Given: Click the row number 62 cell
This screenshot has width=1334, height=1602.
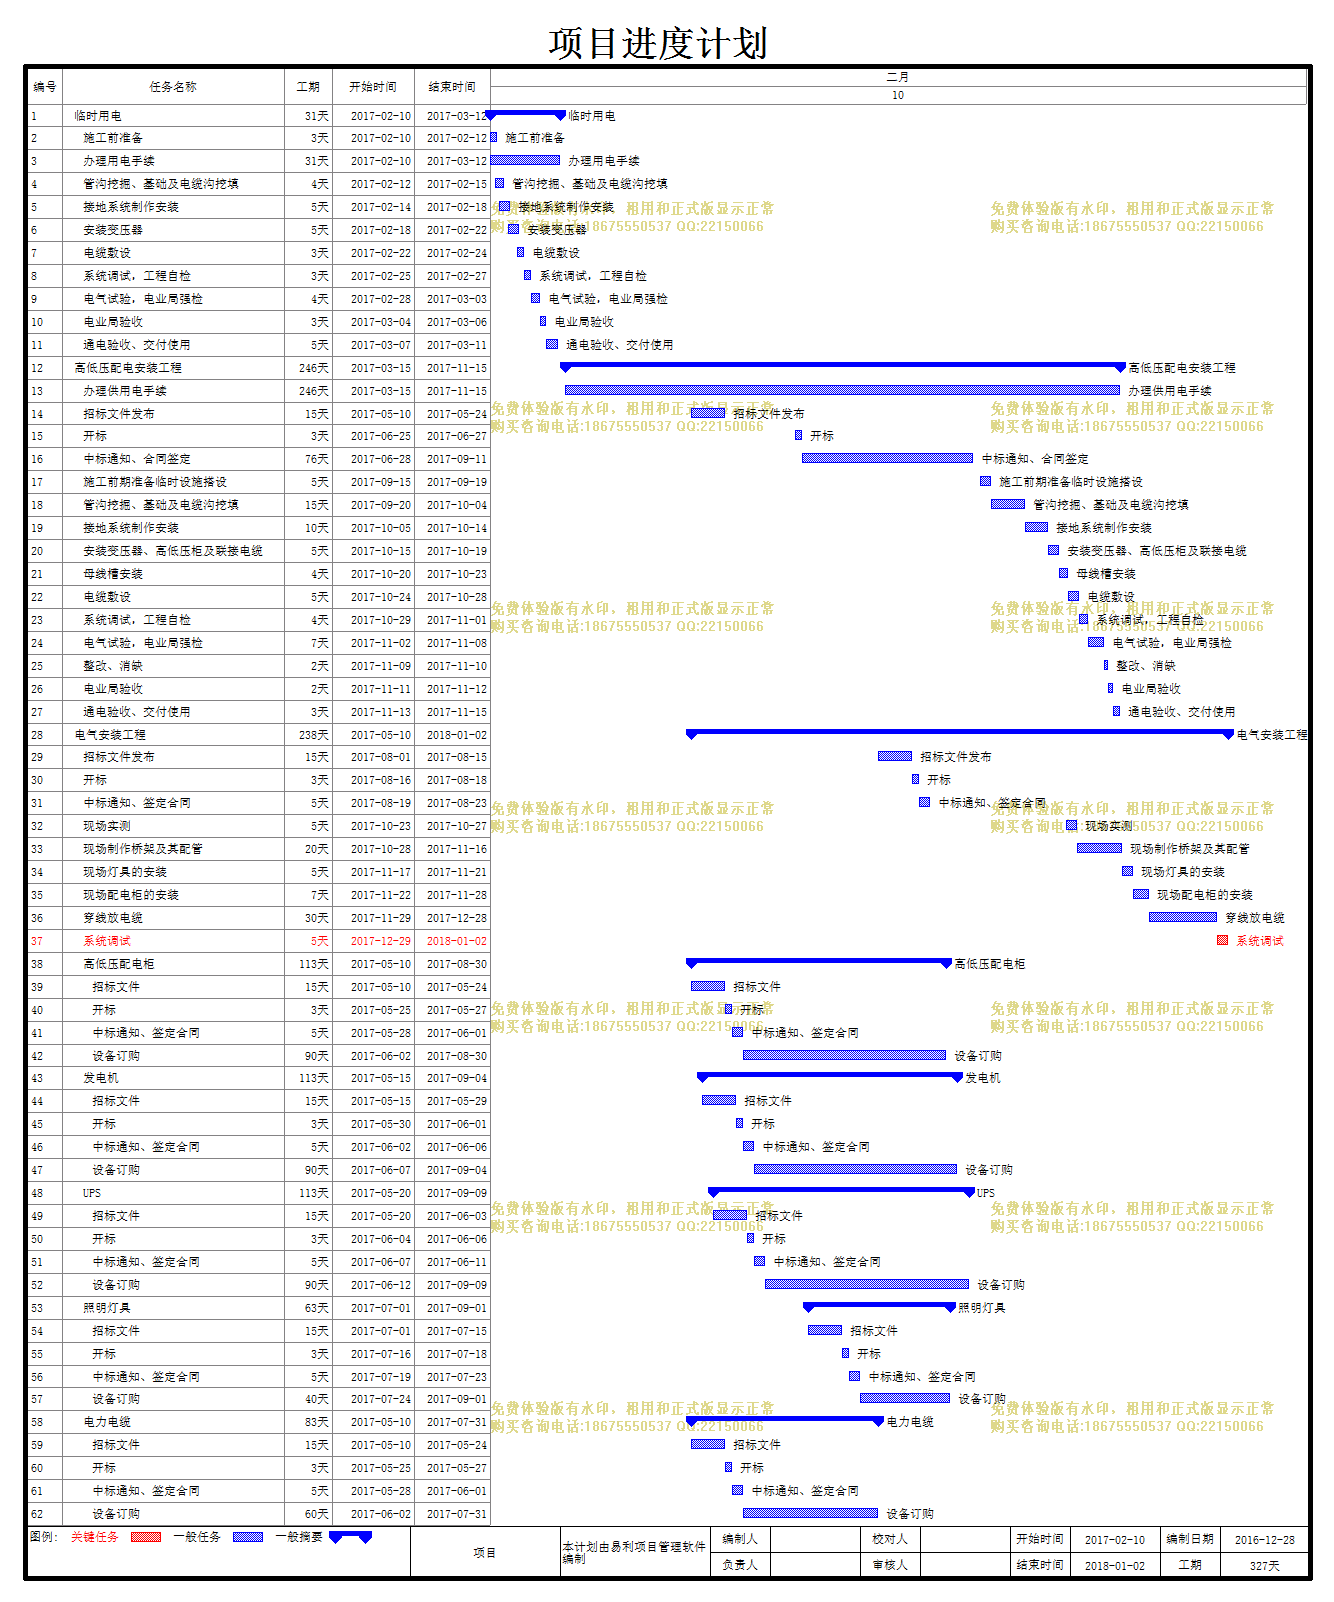Looking at the screenshot, I should (x=45, y=1514).
